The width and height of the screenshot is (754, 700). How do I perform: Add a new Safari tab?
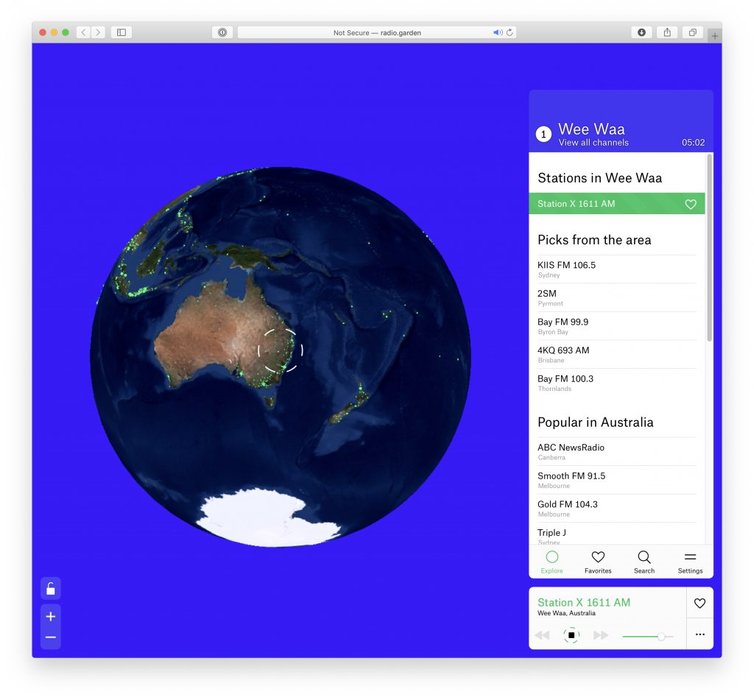[x=715, y=36]
